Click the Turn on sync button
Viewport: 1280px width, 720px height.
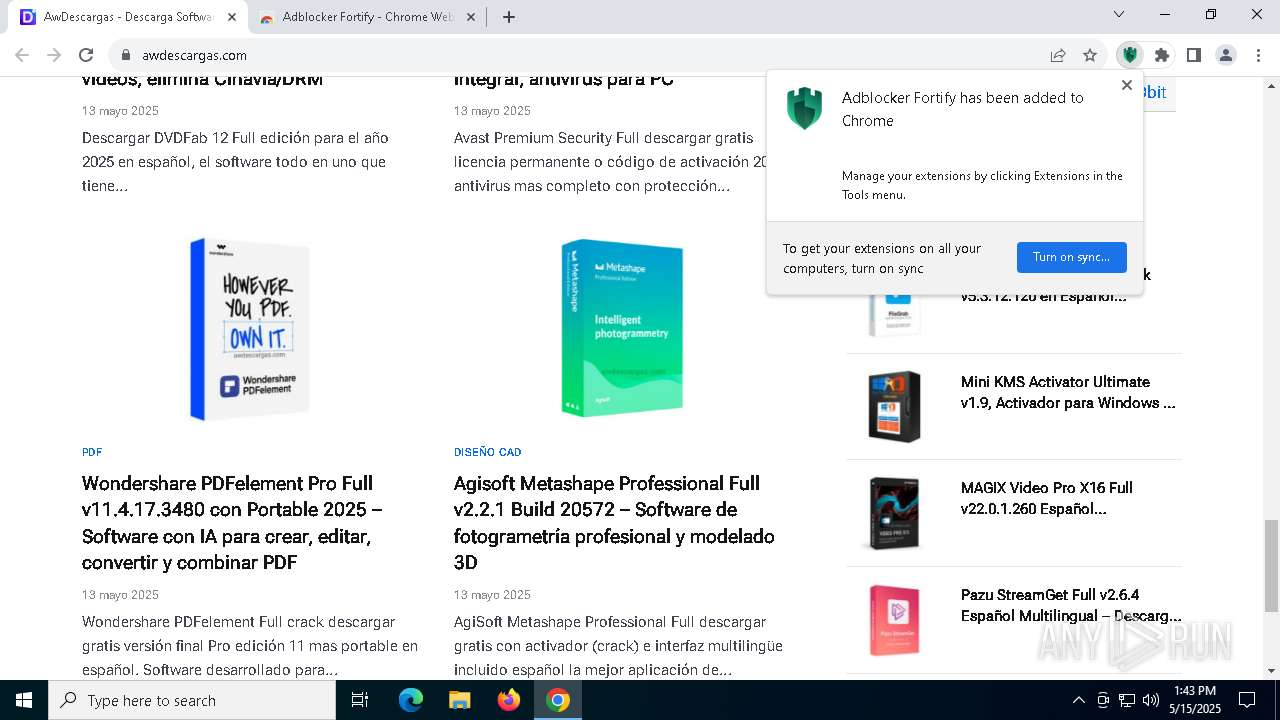(x=1071, y=257)
